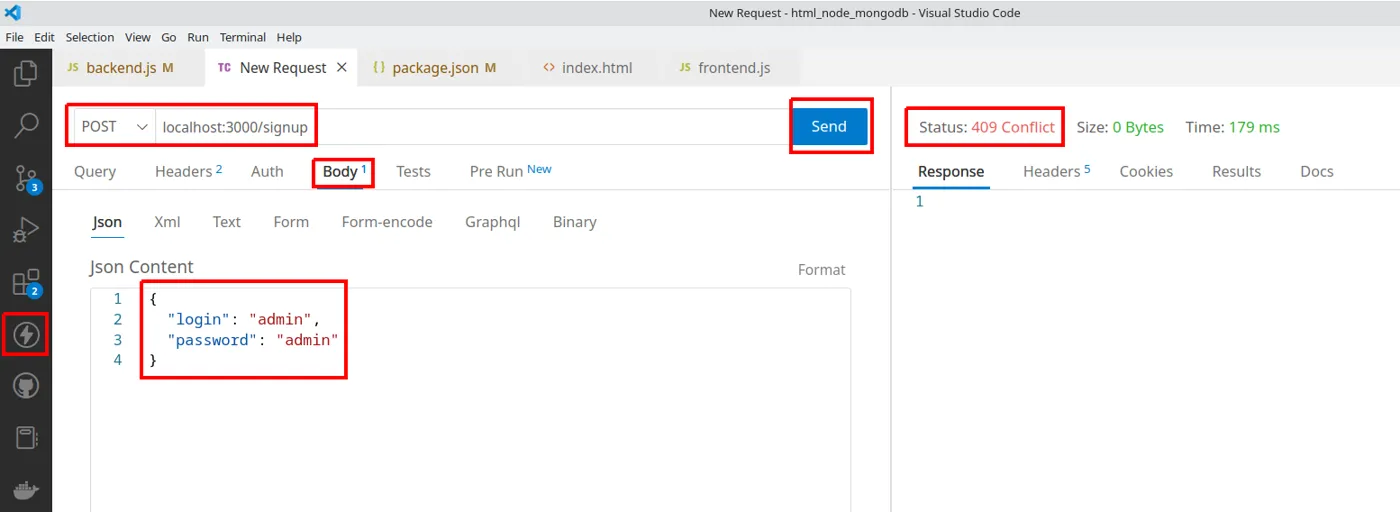
Task: Open the response Headers tab with 5 count
Action: (x=1056, y=171)
